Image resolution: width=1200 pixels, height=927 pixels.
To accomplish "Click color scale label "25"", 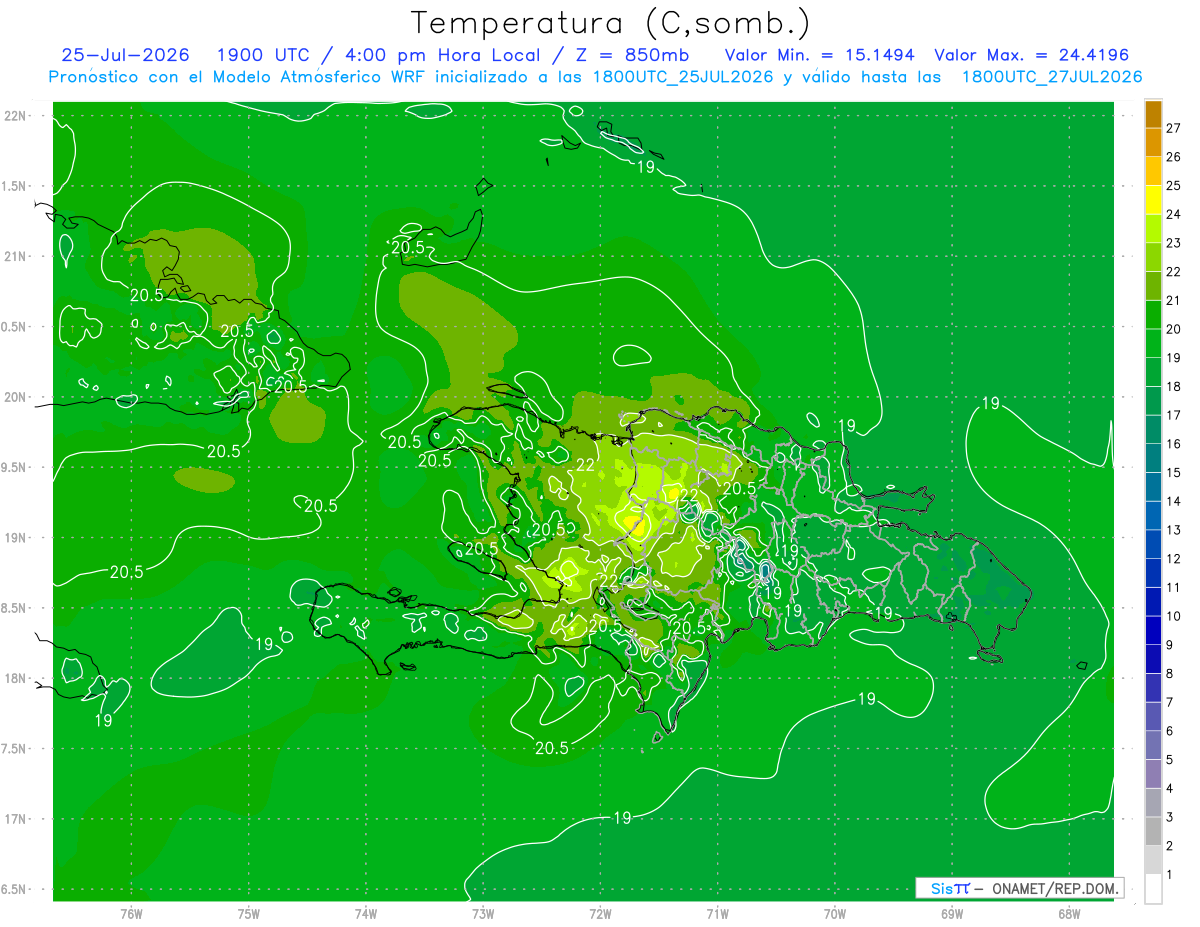I will pyautogui.click(x=1174, y=185).
